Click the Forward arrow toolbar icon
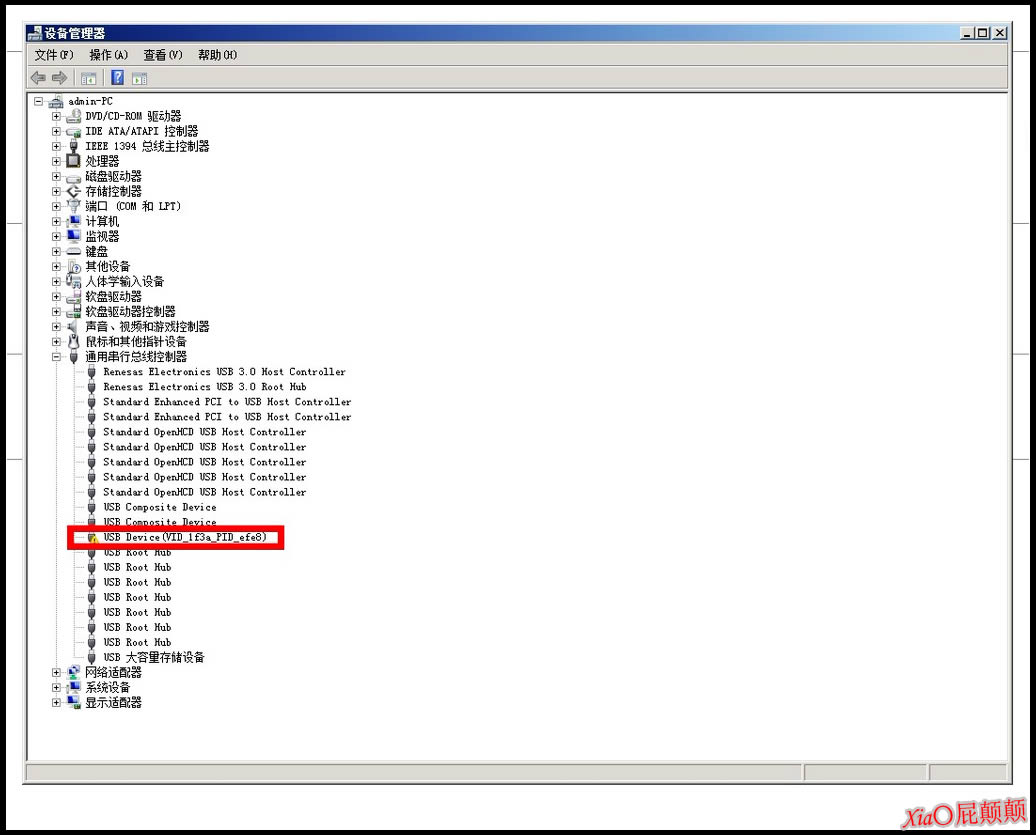 [x=59, y=78]
